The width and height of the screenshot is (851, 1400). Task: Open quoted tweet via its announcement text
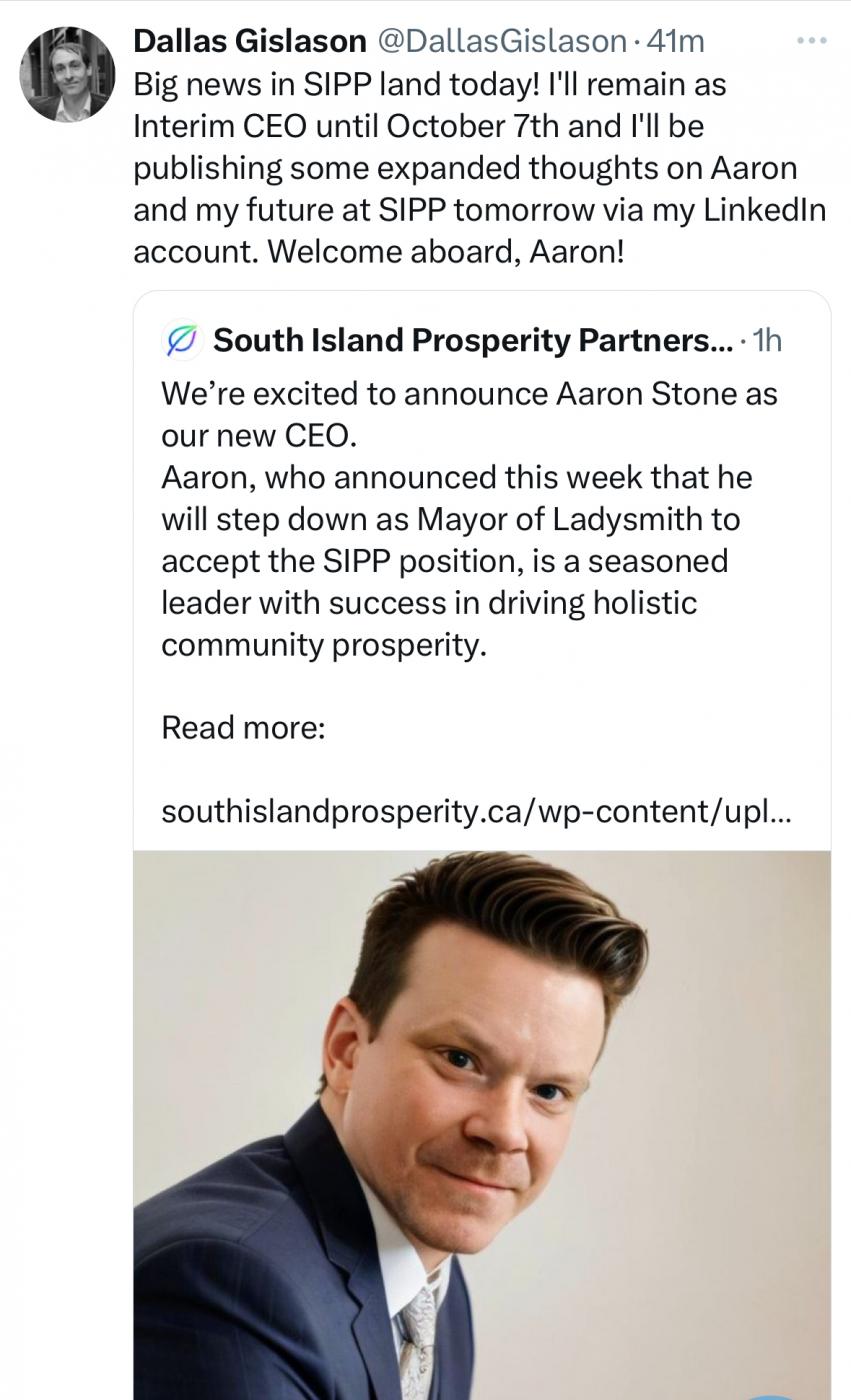coord(469,394)
